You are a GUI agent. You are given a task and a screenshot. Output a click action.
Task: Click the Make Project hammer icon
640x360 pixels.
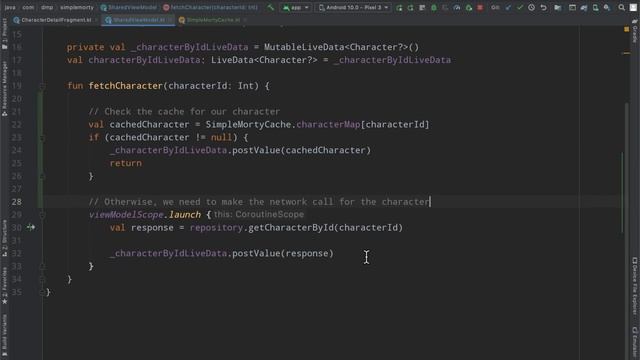tap(271, 7)
